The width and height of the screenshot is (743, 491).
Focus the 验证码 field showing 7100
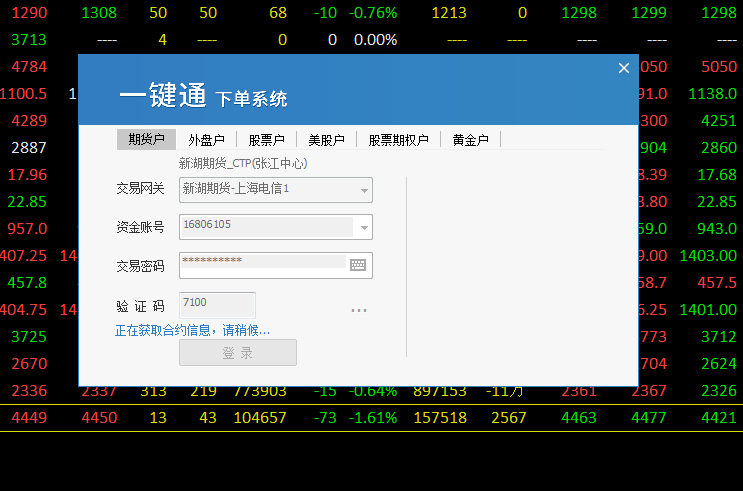coord(217,305)
